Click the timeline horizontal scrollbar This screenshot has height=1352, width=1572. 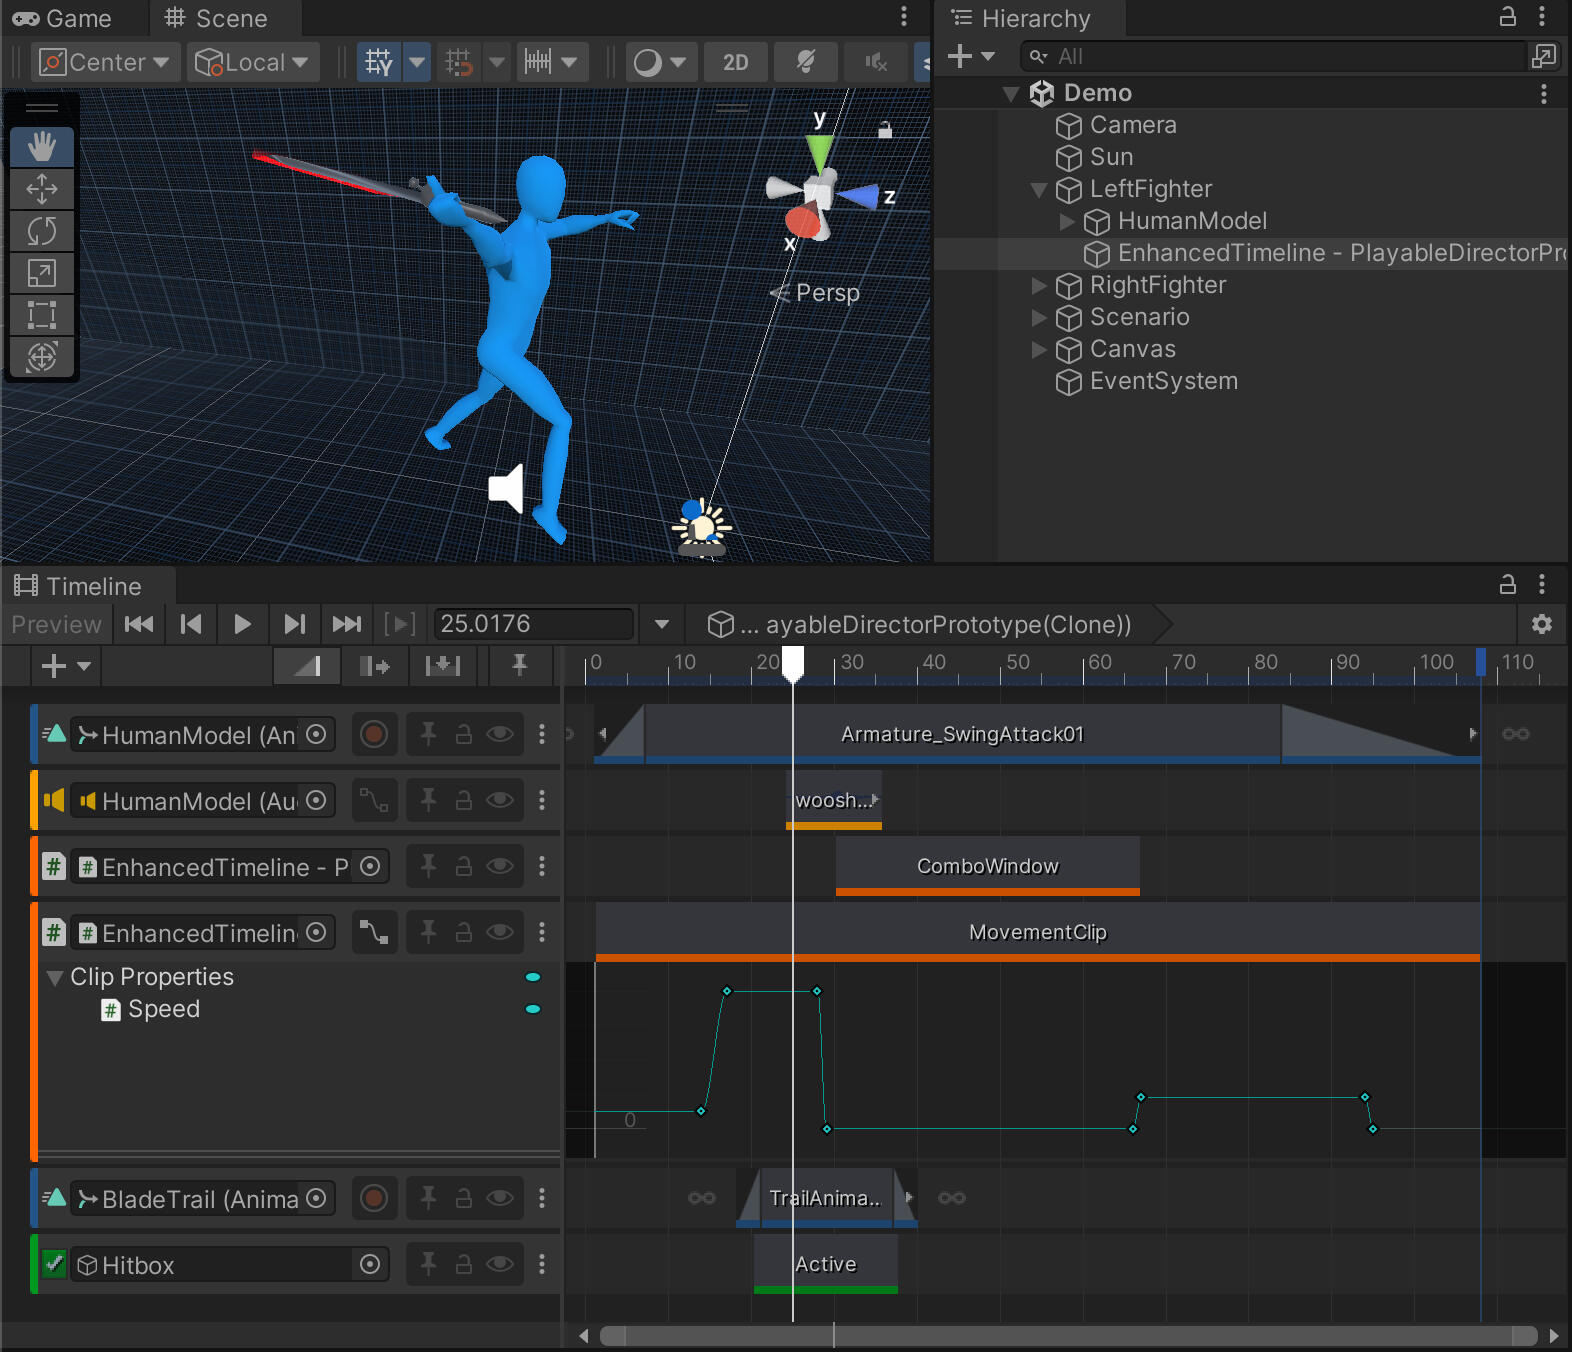tap(1068, 1336)
